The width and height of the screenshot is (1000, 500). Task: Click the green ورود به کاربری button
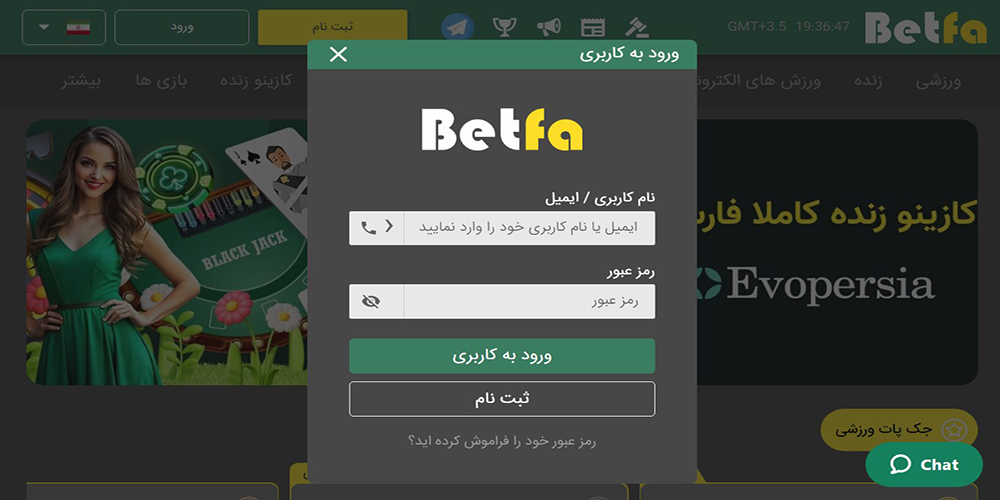pyautogui.click(x=502, y=356)
